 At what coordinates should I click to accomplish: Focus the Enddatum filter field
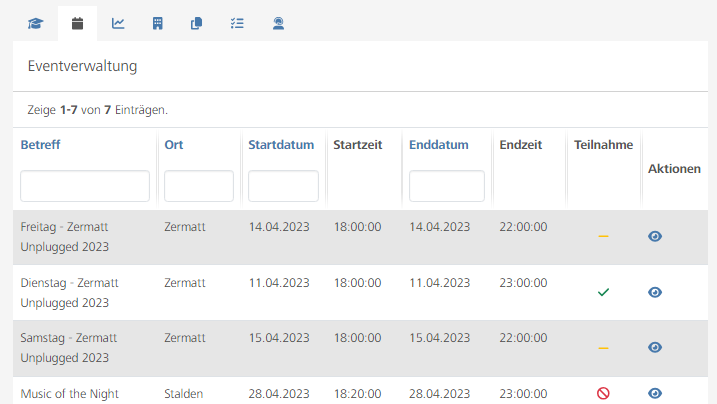pos(446,186)
